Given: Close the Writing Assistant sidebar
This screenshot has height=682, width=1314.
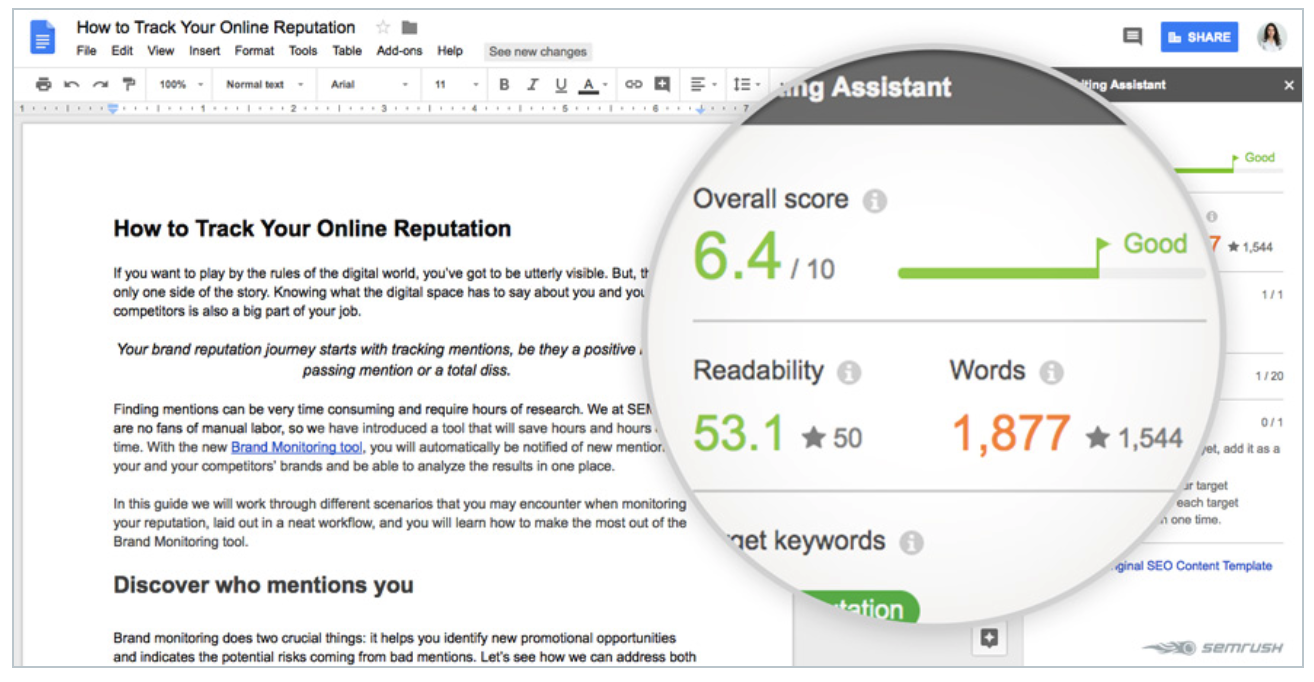Looking at the screenshot, I should click(x=1289, y=86).
